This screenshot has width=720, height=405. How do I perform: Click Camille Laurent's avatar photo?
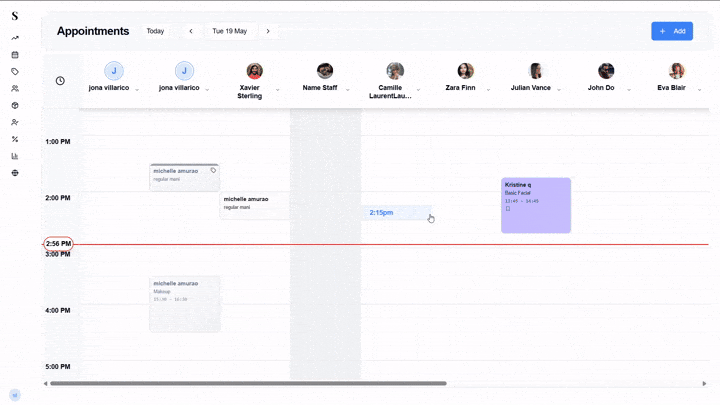pos(395,71)
